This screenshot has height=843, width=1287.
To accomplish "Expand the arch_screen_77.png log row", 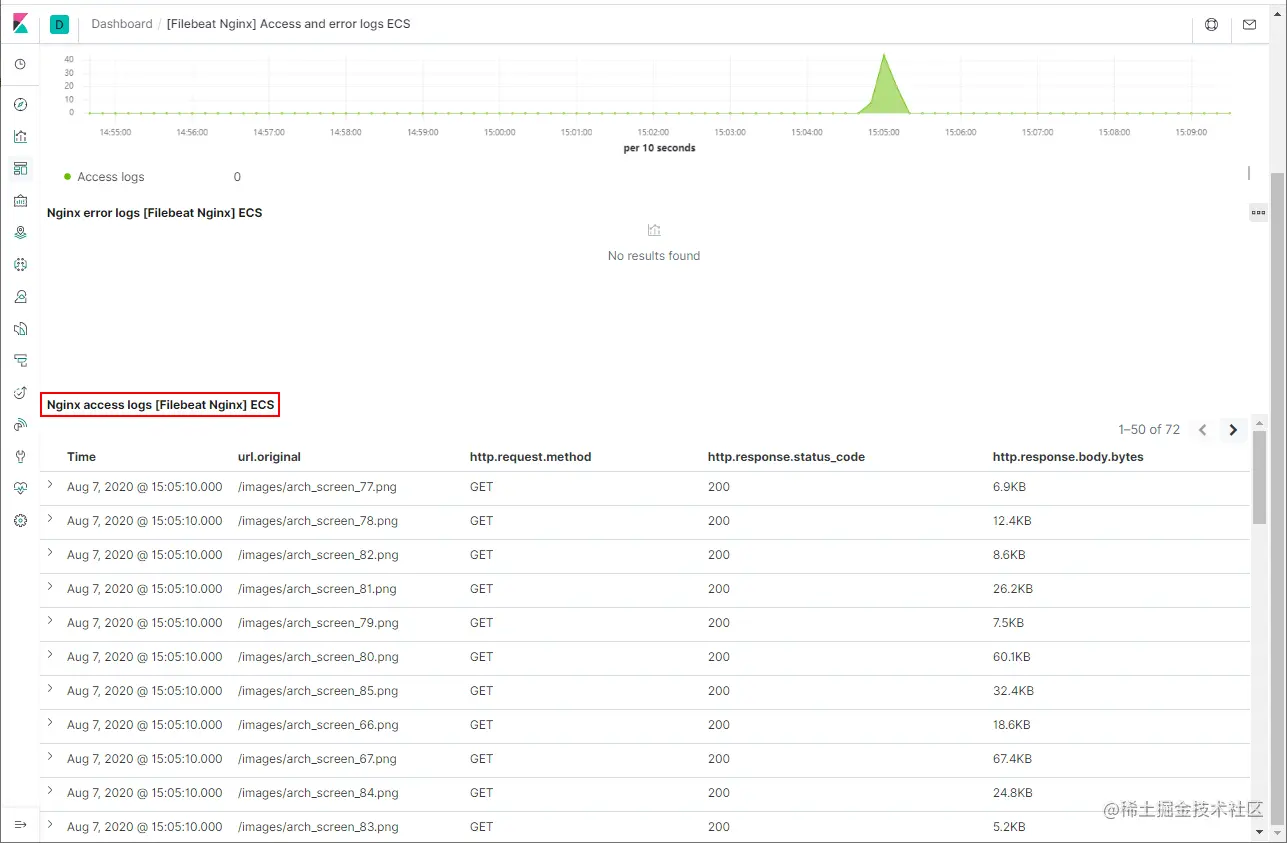I will click(x=50, y=485).
